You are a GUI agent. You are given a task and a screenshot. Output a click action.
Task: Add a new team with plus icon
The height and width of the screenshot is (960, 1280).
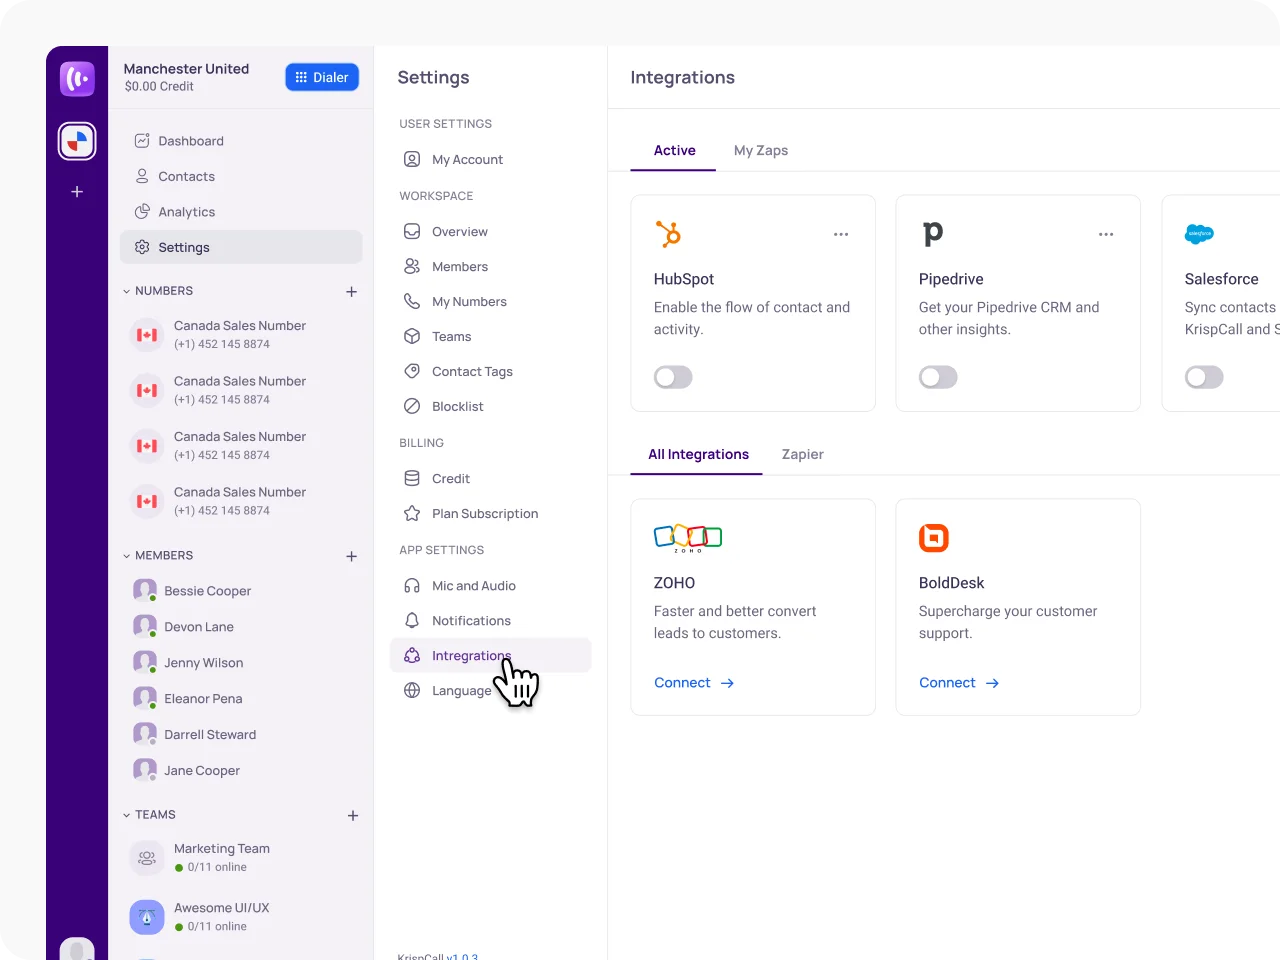click(353, 816)
